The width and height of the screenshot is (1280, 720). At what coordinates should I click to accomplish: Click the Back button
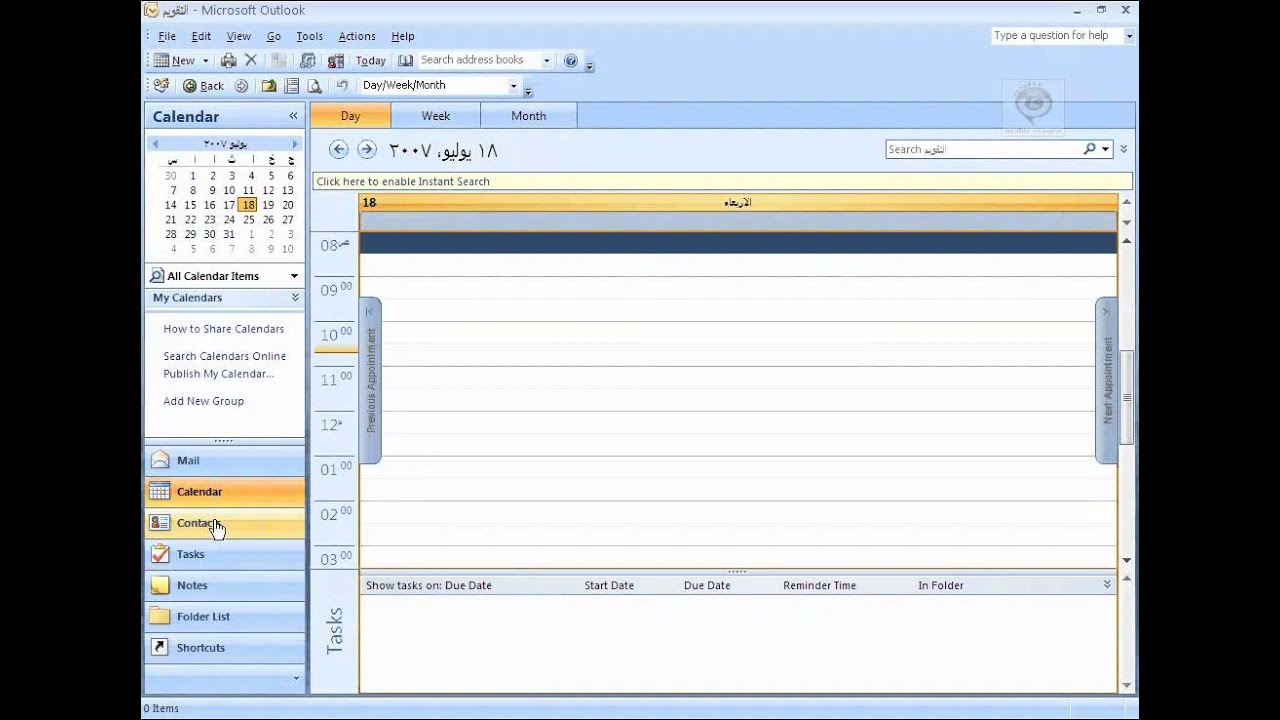click(203, 86)
